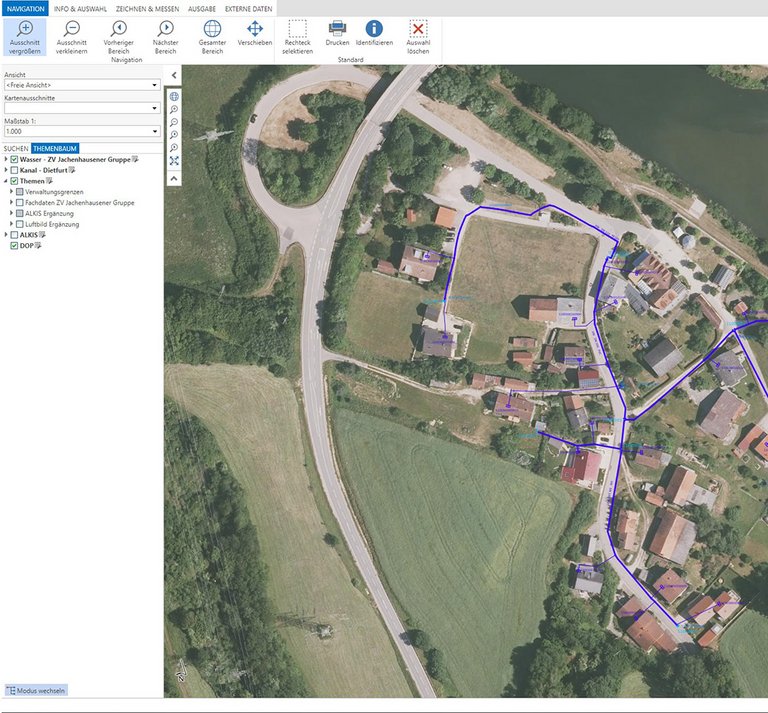Choose the Rechteck selektieren tool

click(x=297, y=37)
